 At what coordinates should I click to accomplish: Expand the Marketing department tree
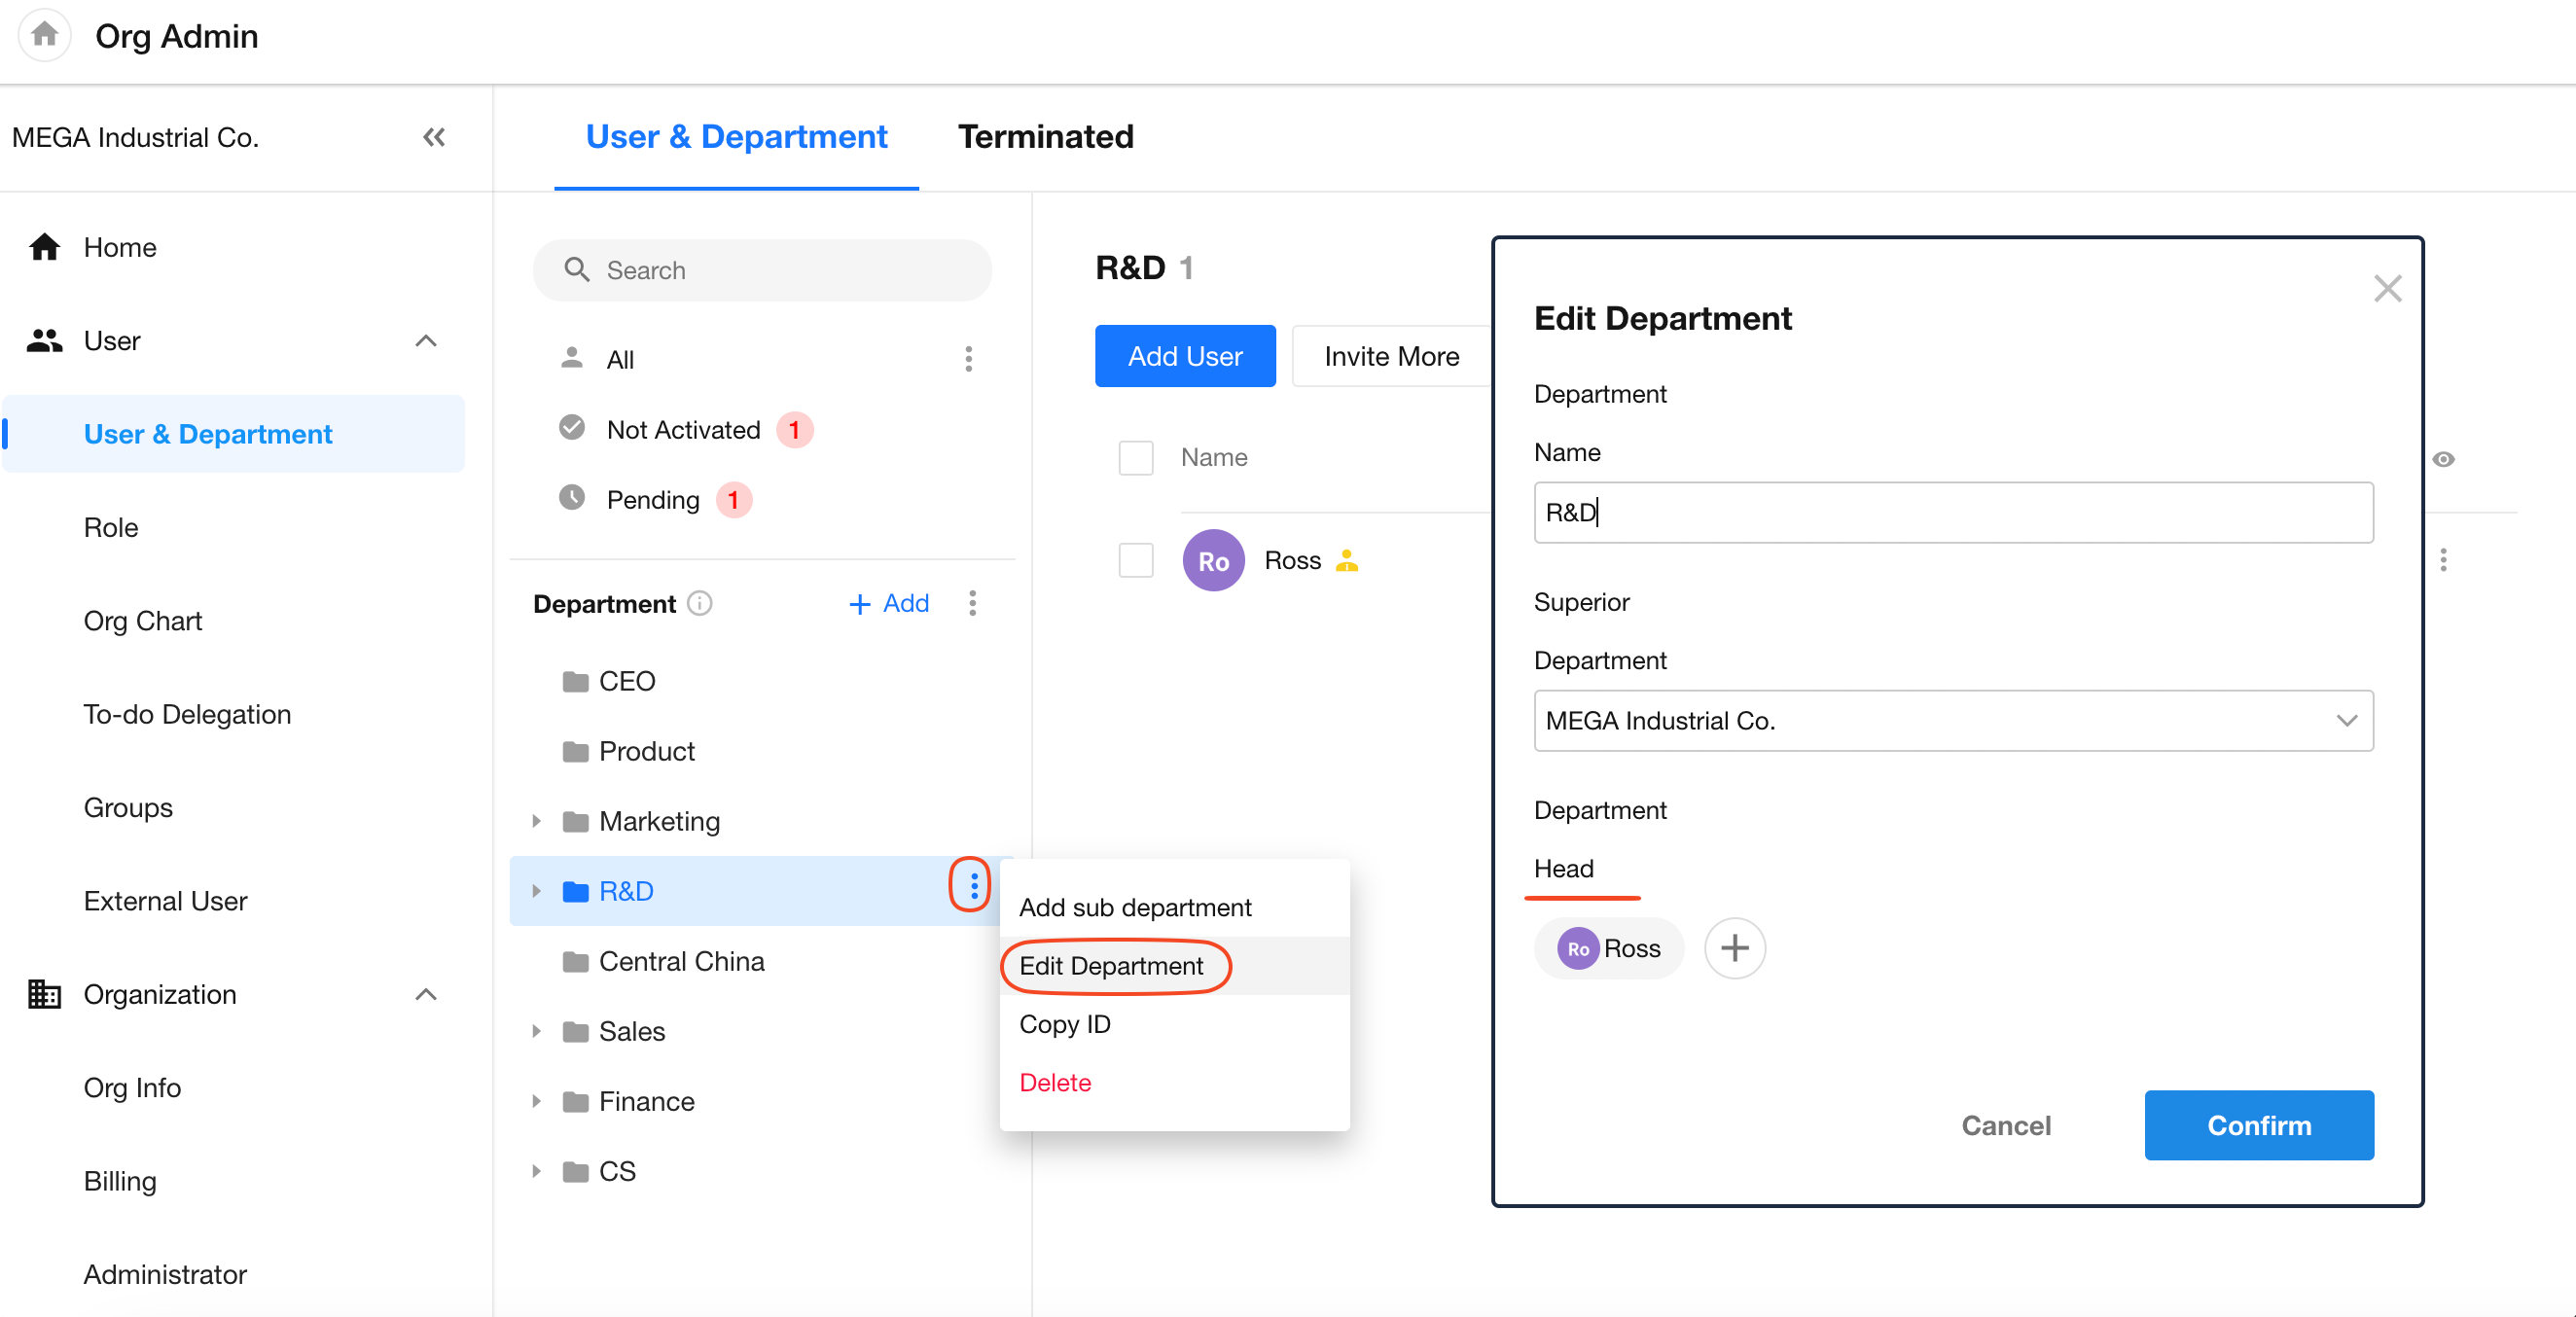tap(537, 821)
